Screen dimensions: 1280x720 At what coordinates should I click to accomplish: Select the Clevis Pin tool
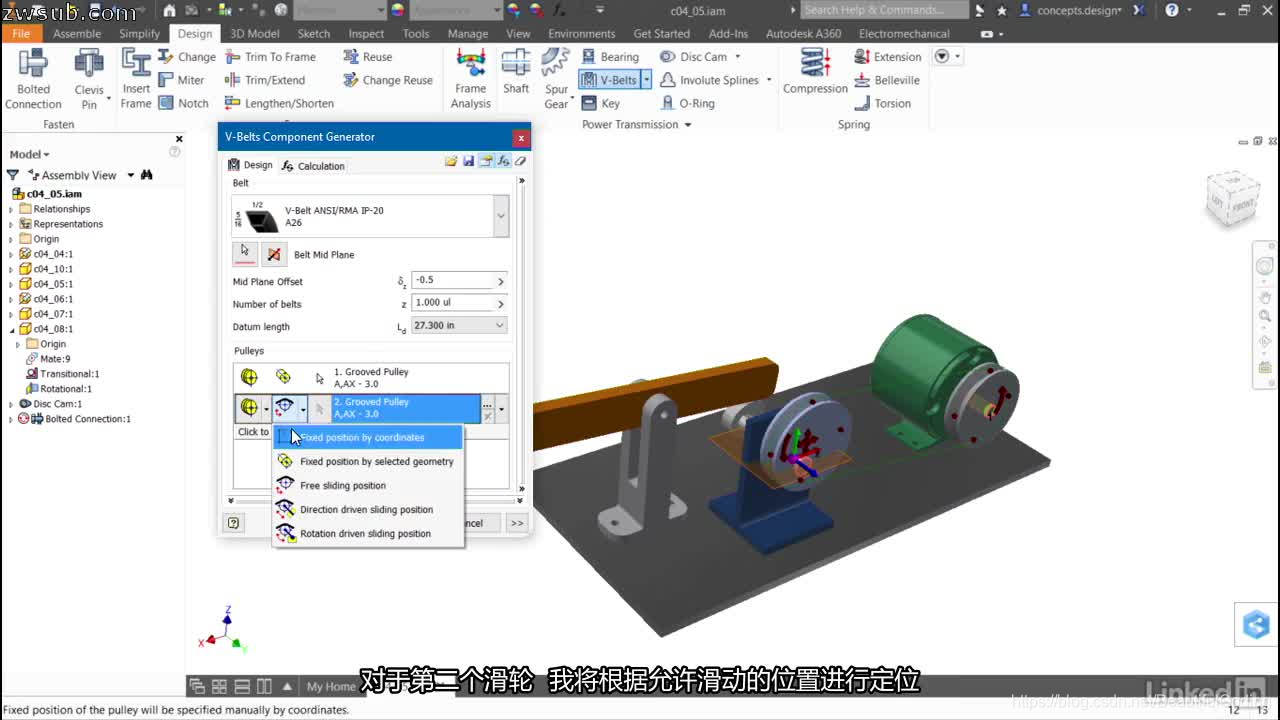tap(89, 79)
